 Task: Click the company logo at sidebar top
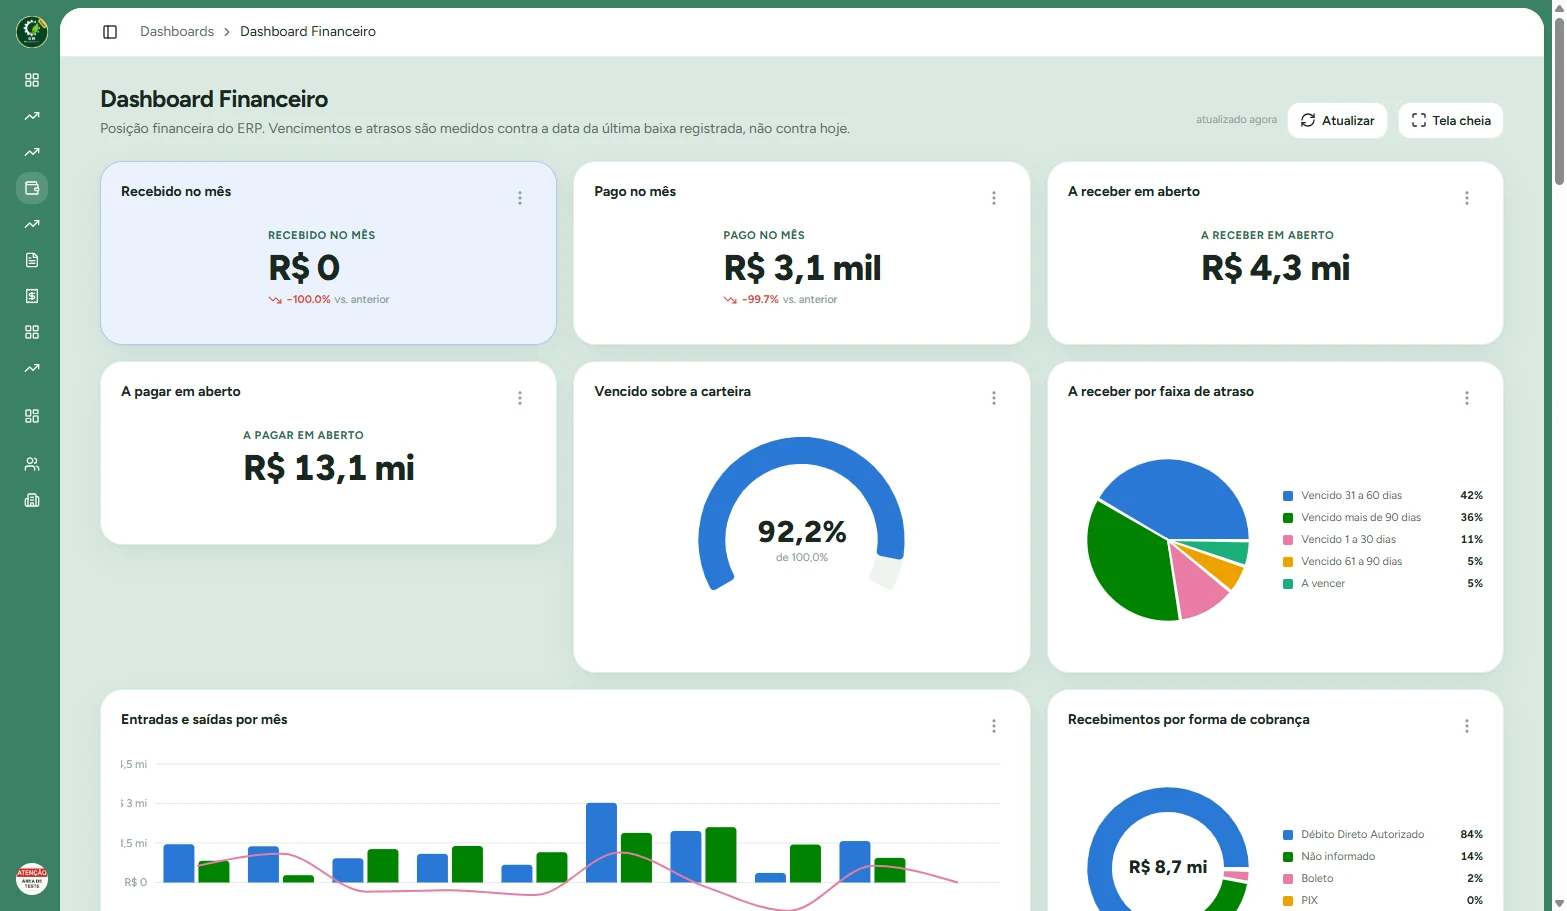[x=32, y=32]
